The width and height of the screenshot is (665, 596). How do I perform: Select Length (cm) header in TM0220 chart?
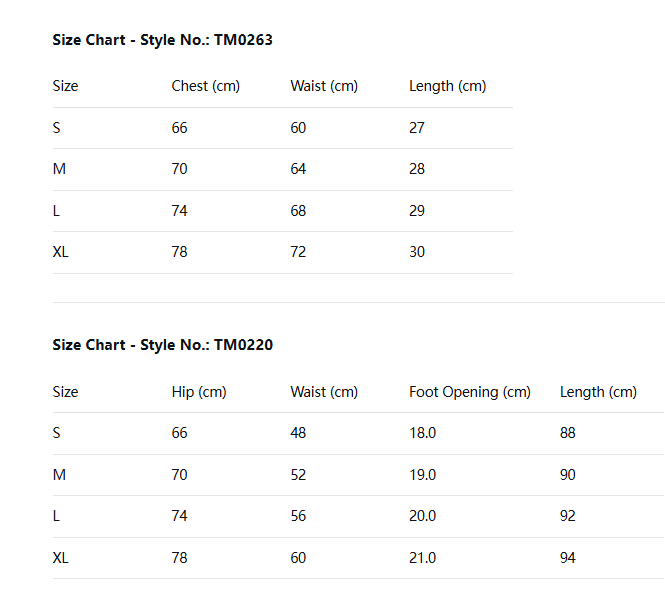(598, 392)
